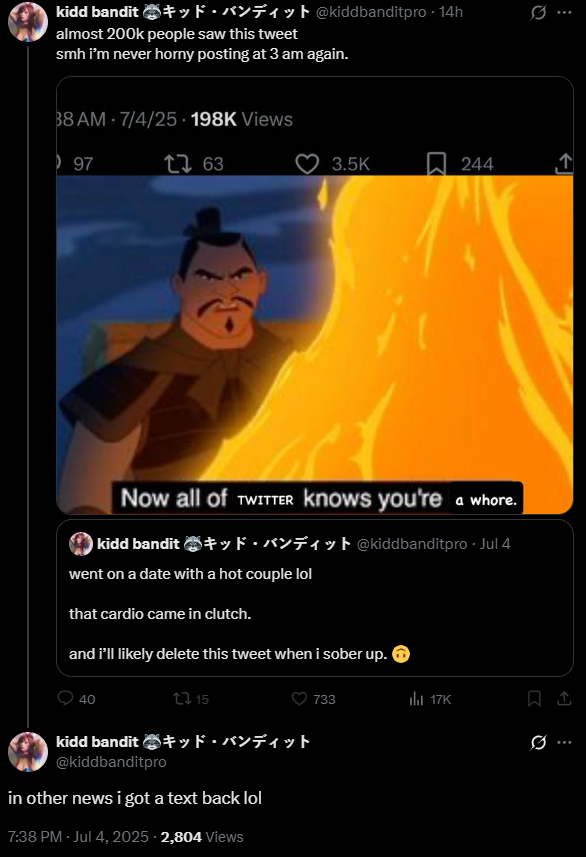The height and width of the screenshot is (857, 586).
Task: Like the top tweet with 733 likes
Action: (x=300, y=698)
